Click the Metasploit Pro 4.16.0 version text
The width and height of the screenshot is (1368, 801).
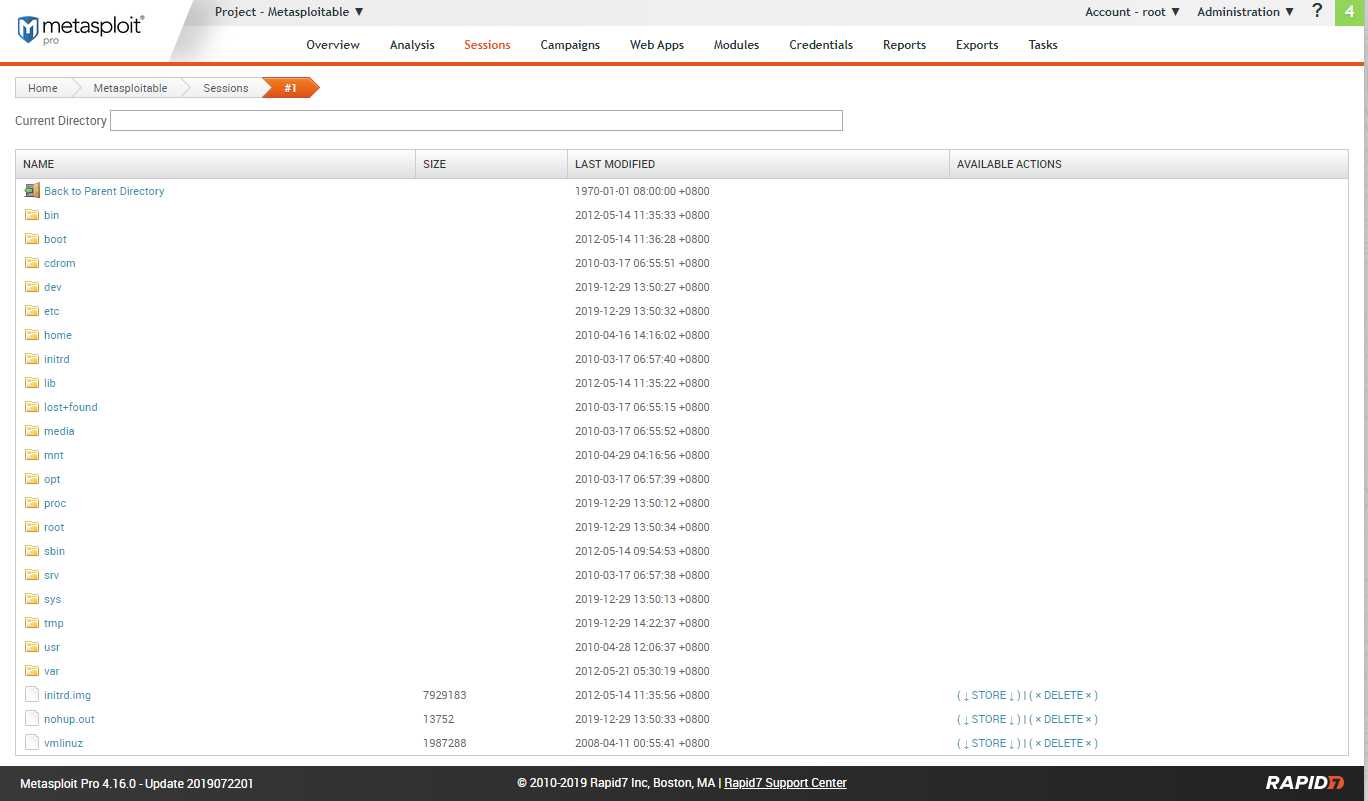click(136, 783)
